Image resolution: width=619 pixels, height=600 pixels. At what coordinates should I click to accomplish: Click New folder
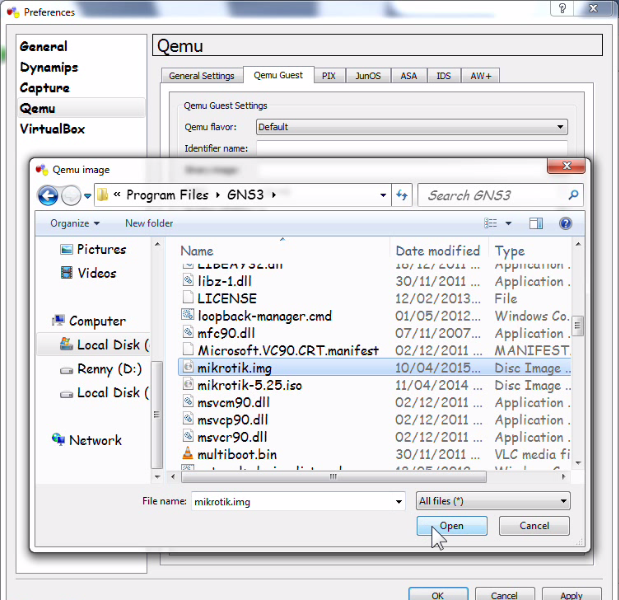pyautogui.click(x=149, y=223)
